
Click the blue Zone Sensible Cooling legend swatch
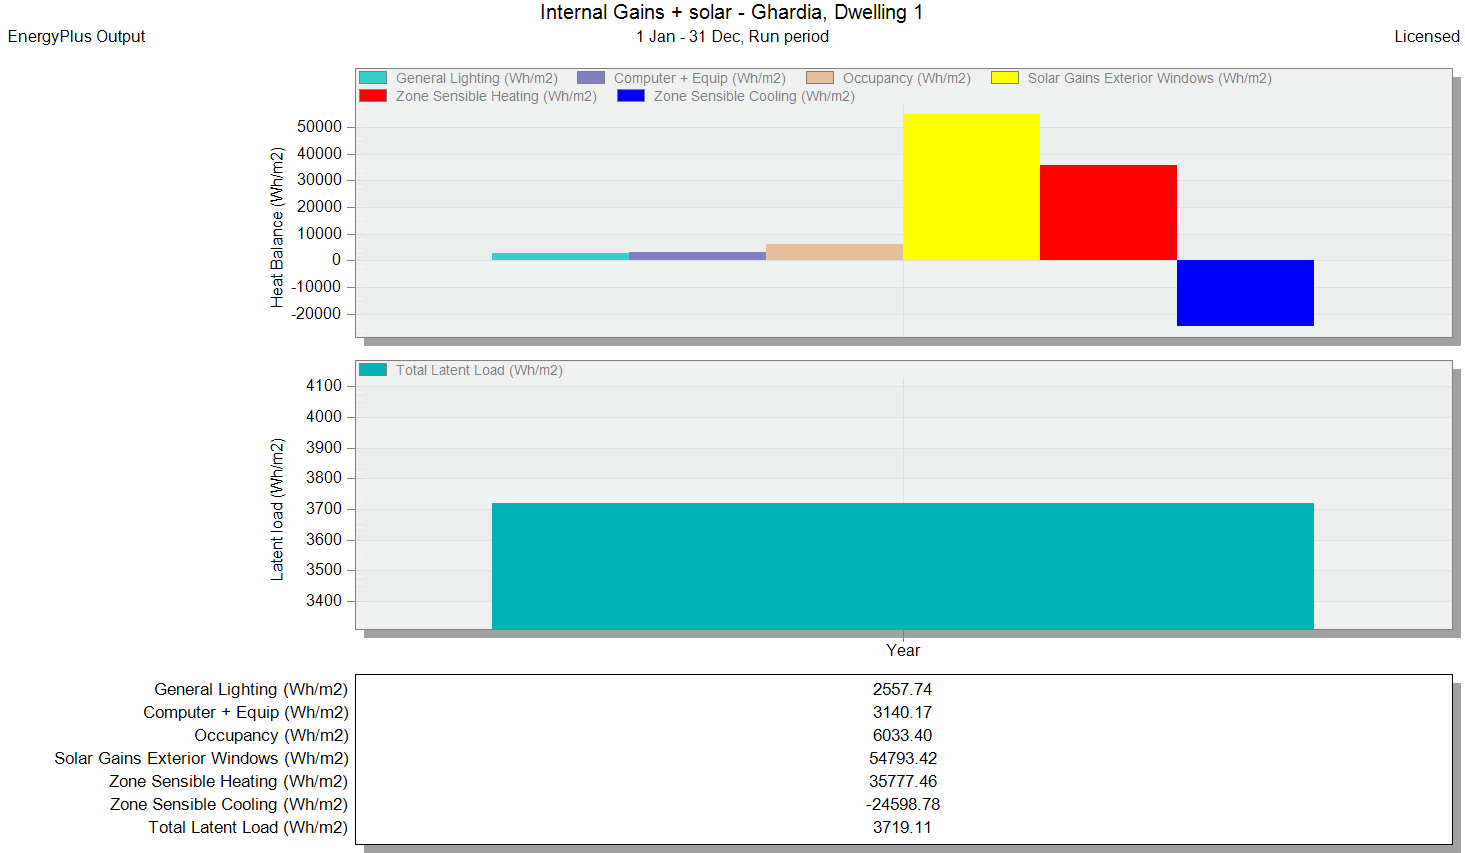(631, 96)
